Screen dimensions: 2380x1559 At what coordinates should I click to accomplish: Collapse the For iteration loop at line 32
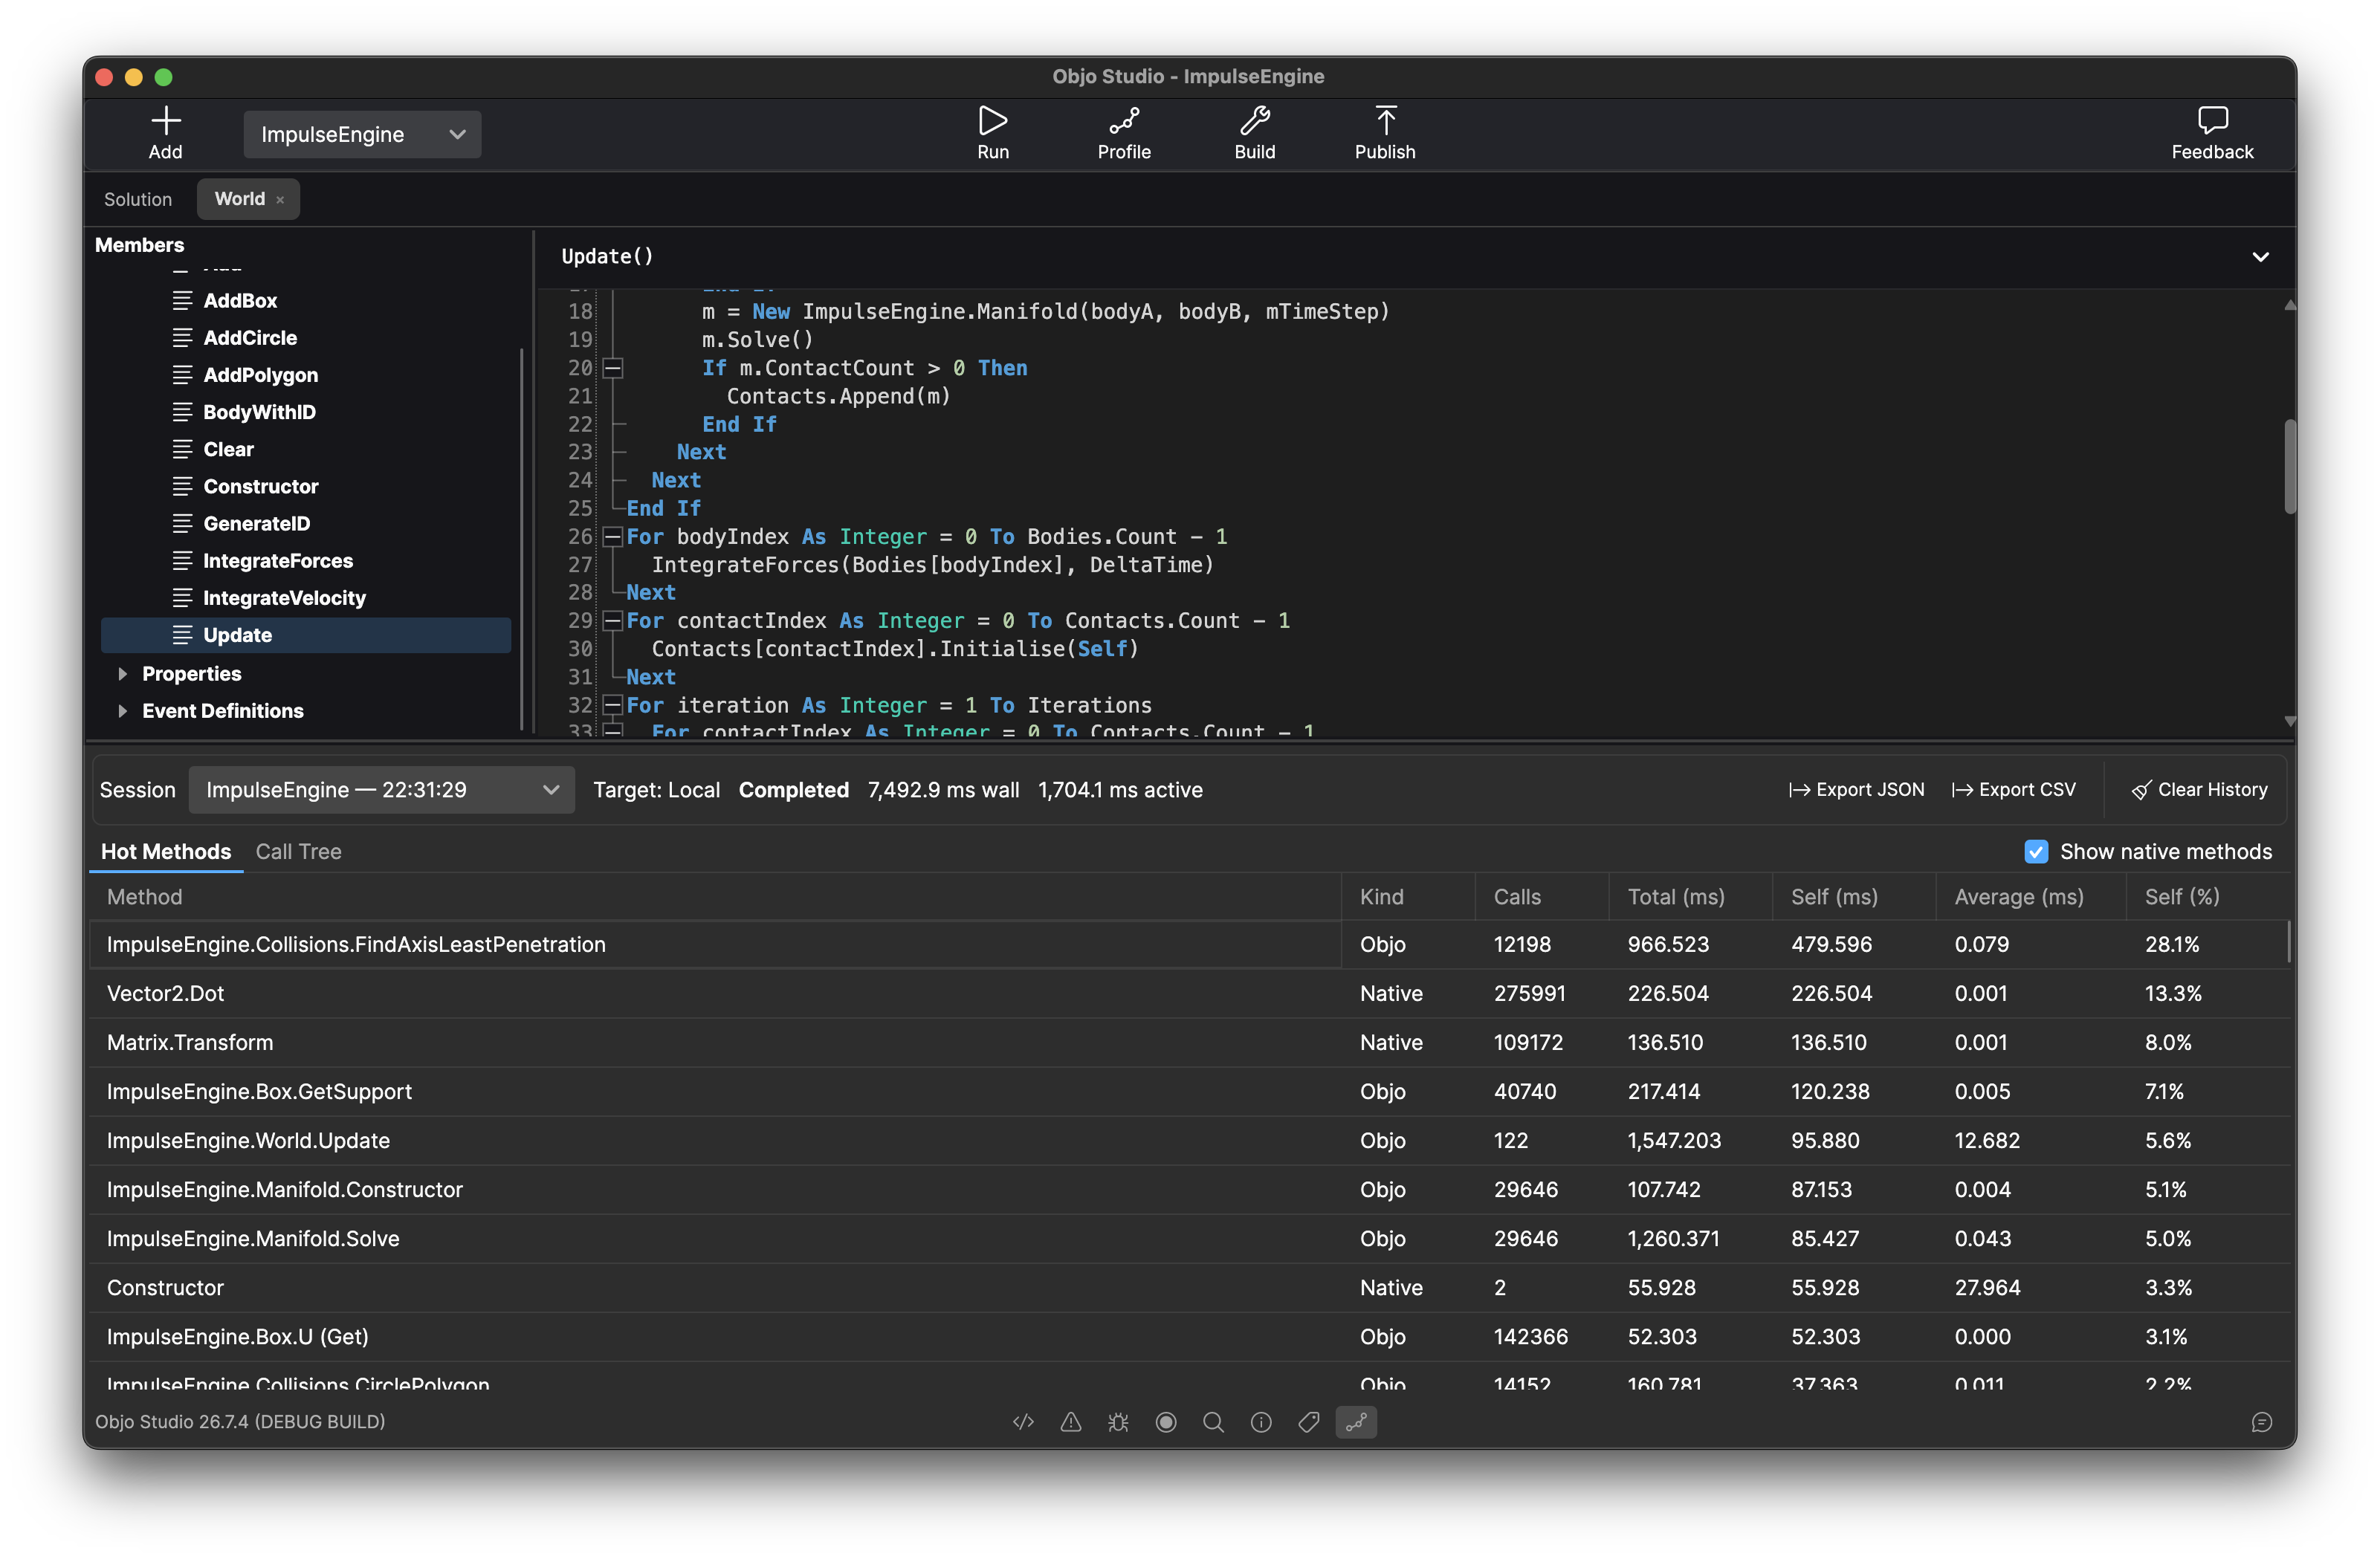pos(613,706)
